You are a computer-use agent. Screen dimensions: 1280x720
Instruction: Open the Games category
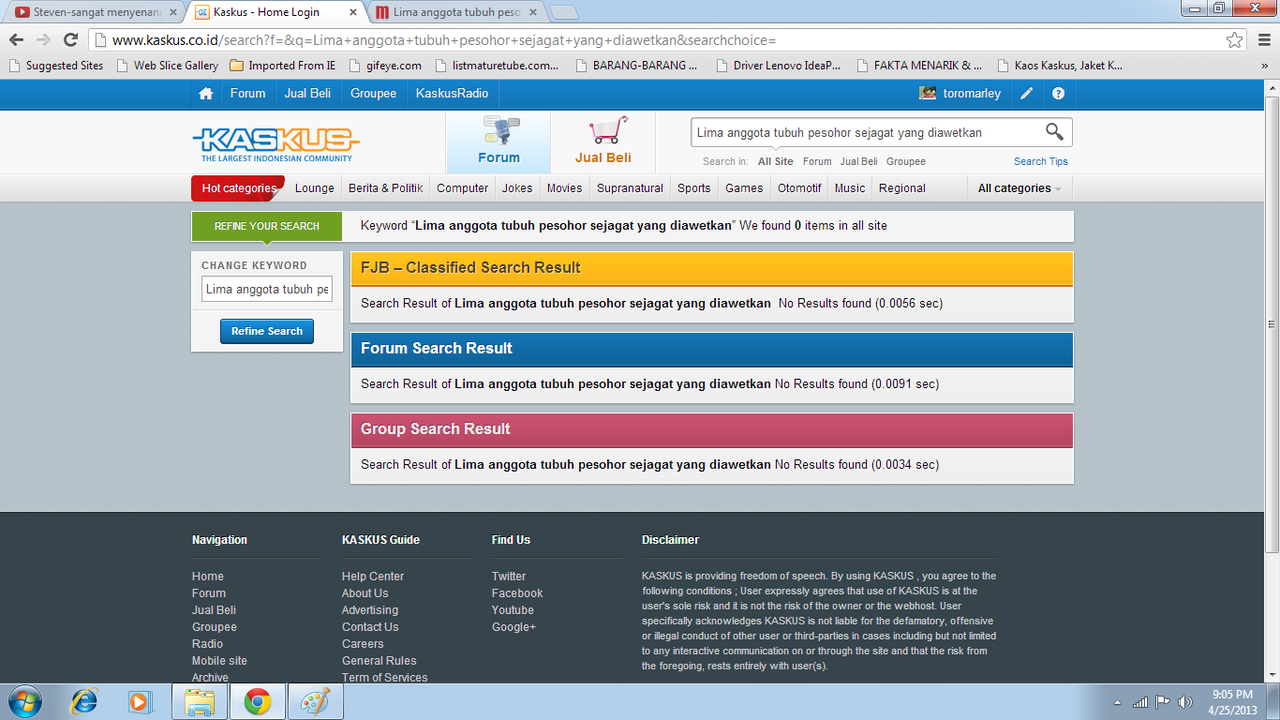click(744, 188)
